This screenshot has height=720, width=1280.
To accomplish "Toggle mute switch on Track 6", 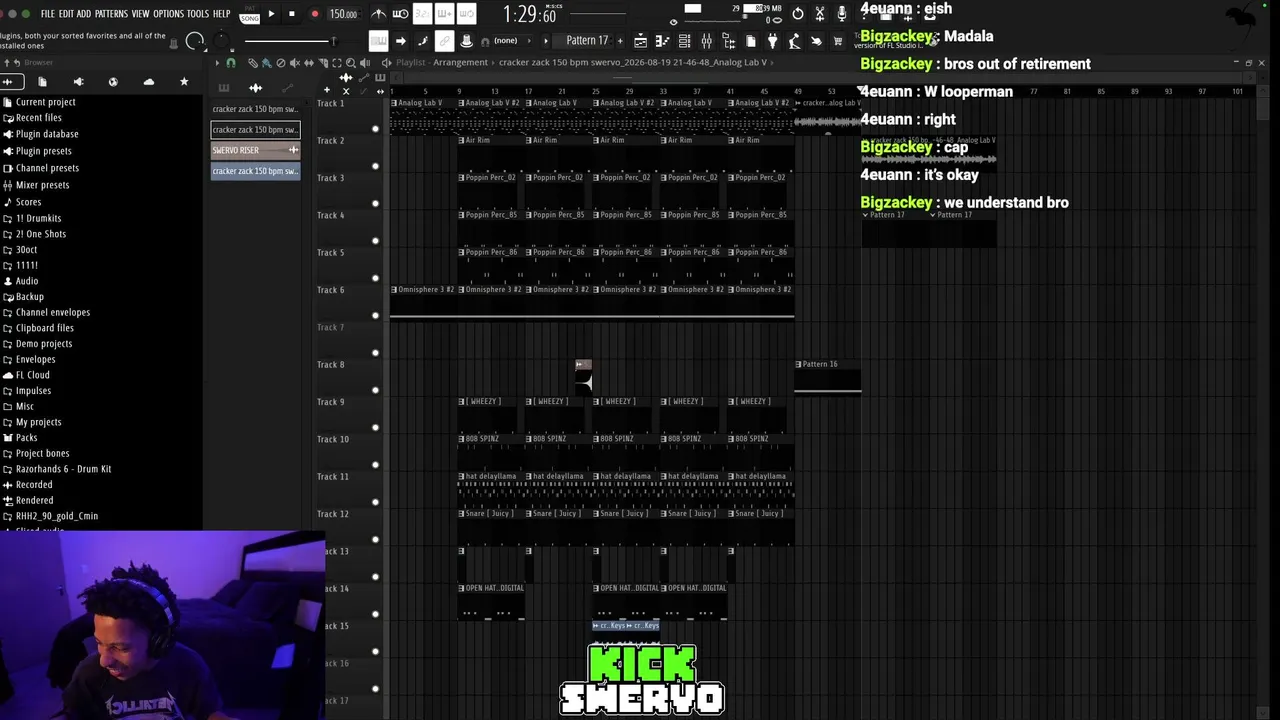I will 376,315.
